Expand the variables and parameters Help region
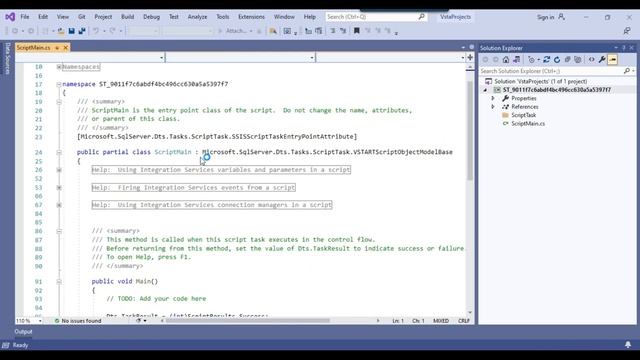 59,170
